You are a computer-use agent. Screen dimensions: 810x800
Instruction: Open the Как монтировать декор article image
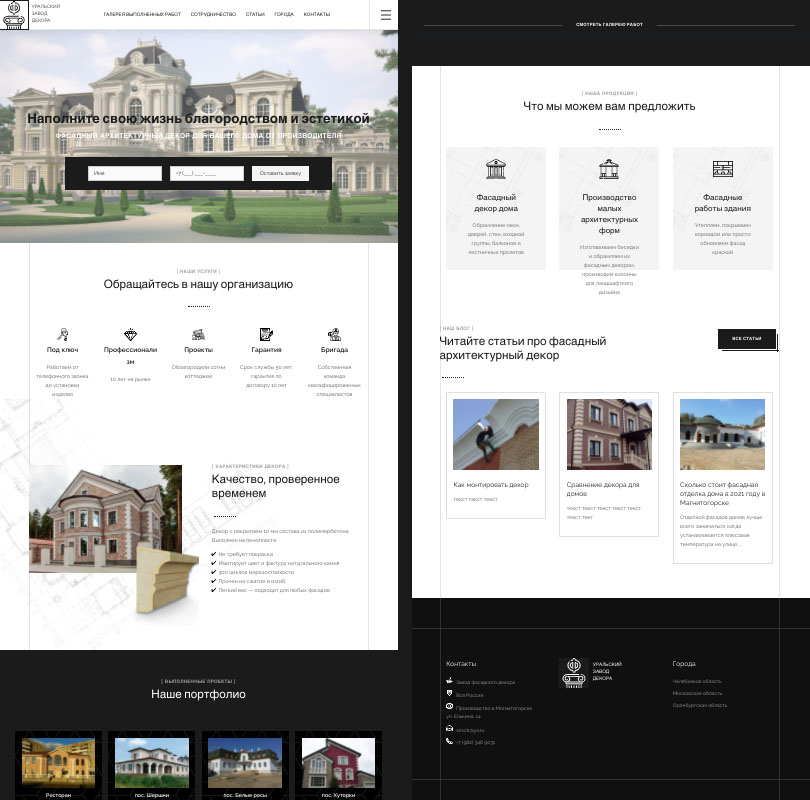click(496, 434)
